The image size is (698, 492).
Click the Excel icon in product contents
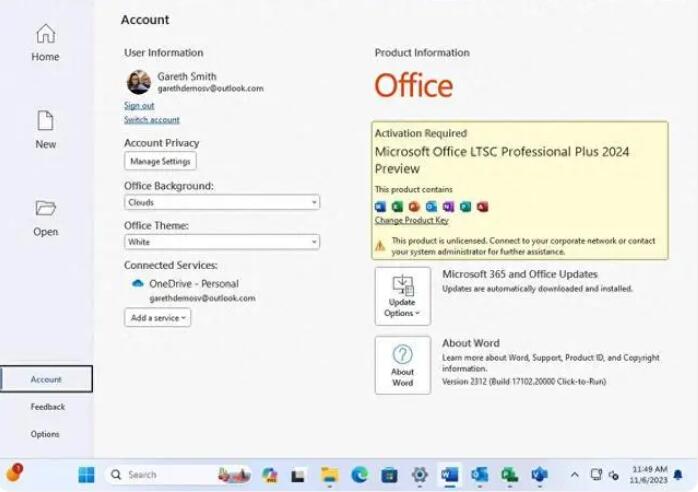click(x=397, y=207)
